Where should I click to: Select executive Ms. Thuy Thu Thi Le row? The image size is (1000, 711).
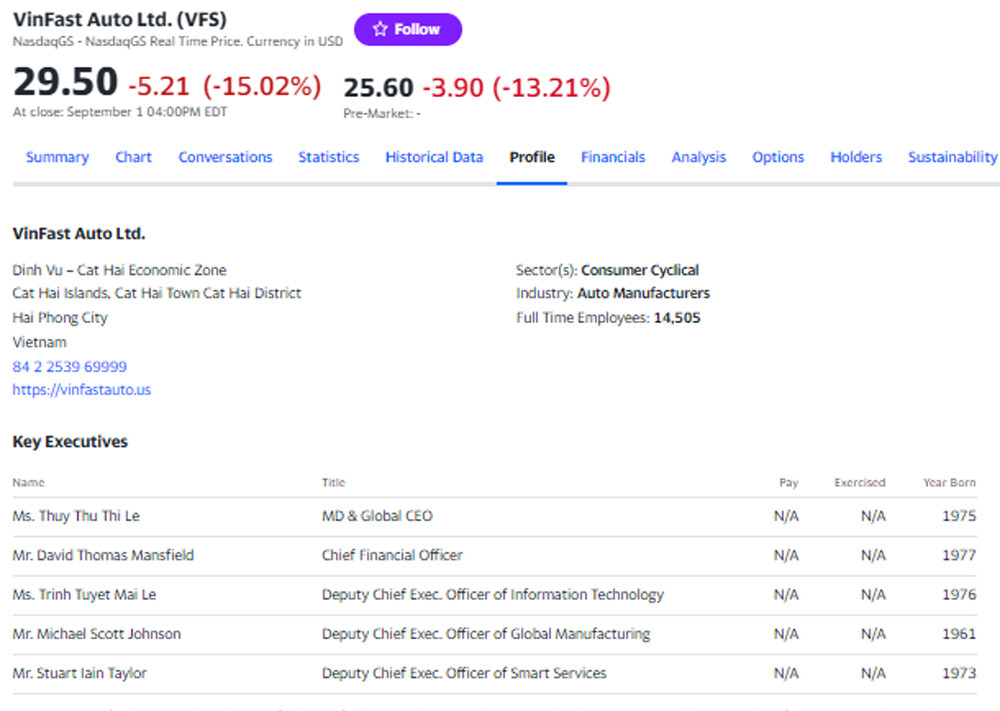76,516
